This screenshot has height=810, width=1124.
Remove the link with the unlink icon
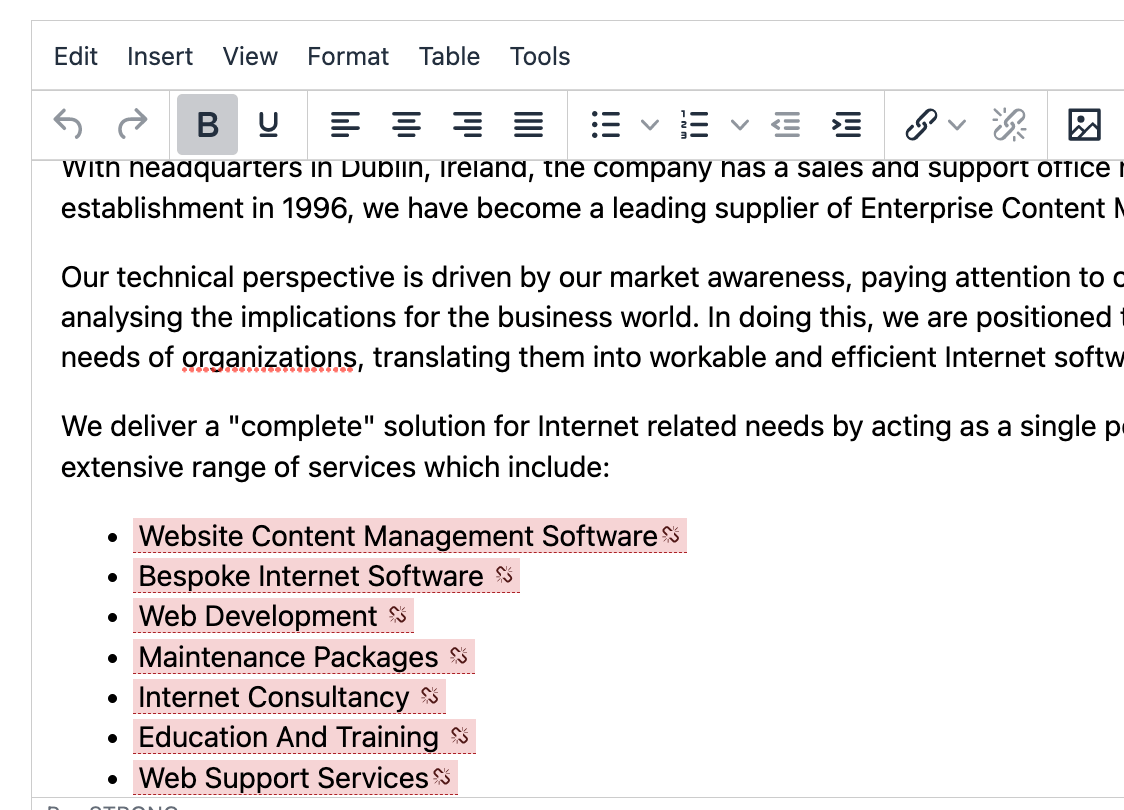coord(1009,124)
